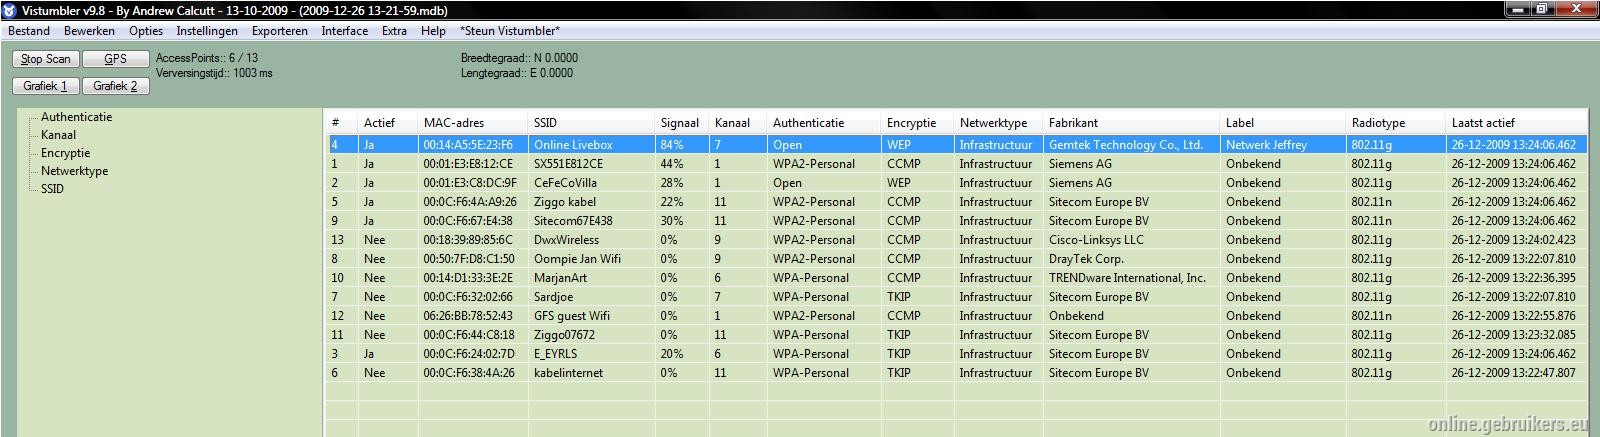Expand the Authenticatie tree node
Screen dimensions: 1600x437
pyautogui.click(x=76, y=117)
